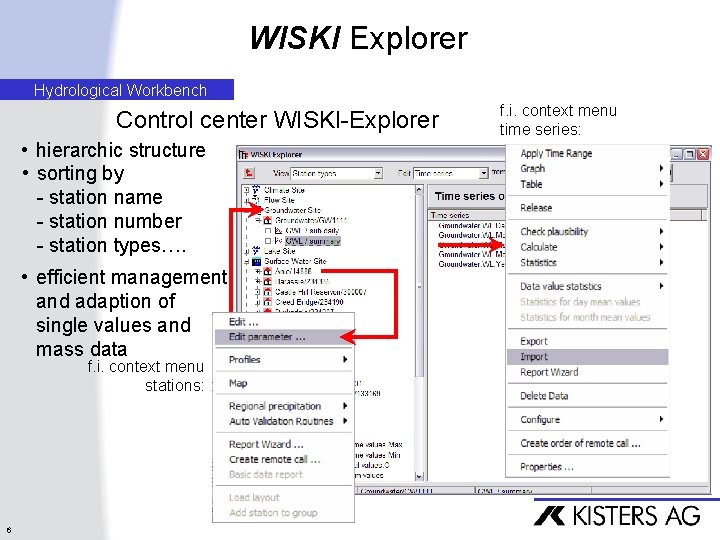
Task: Open the Profiles submenu
Action: coord(284,360)
